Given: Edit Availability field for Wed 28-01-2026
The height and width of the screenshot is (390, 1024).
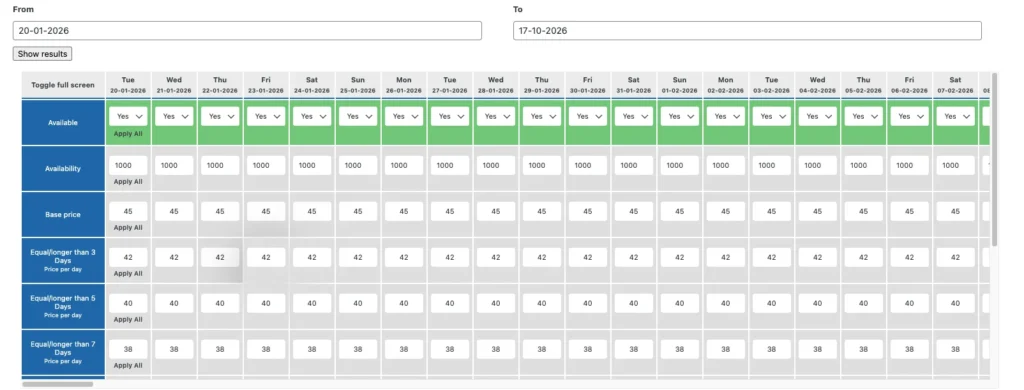Looking at the screenshot, I should [496, 165].
